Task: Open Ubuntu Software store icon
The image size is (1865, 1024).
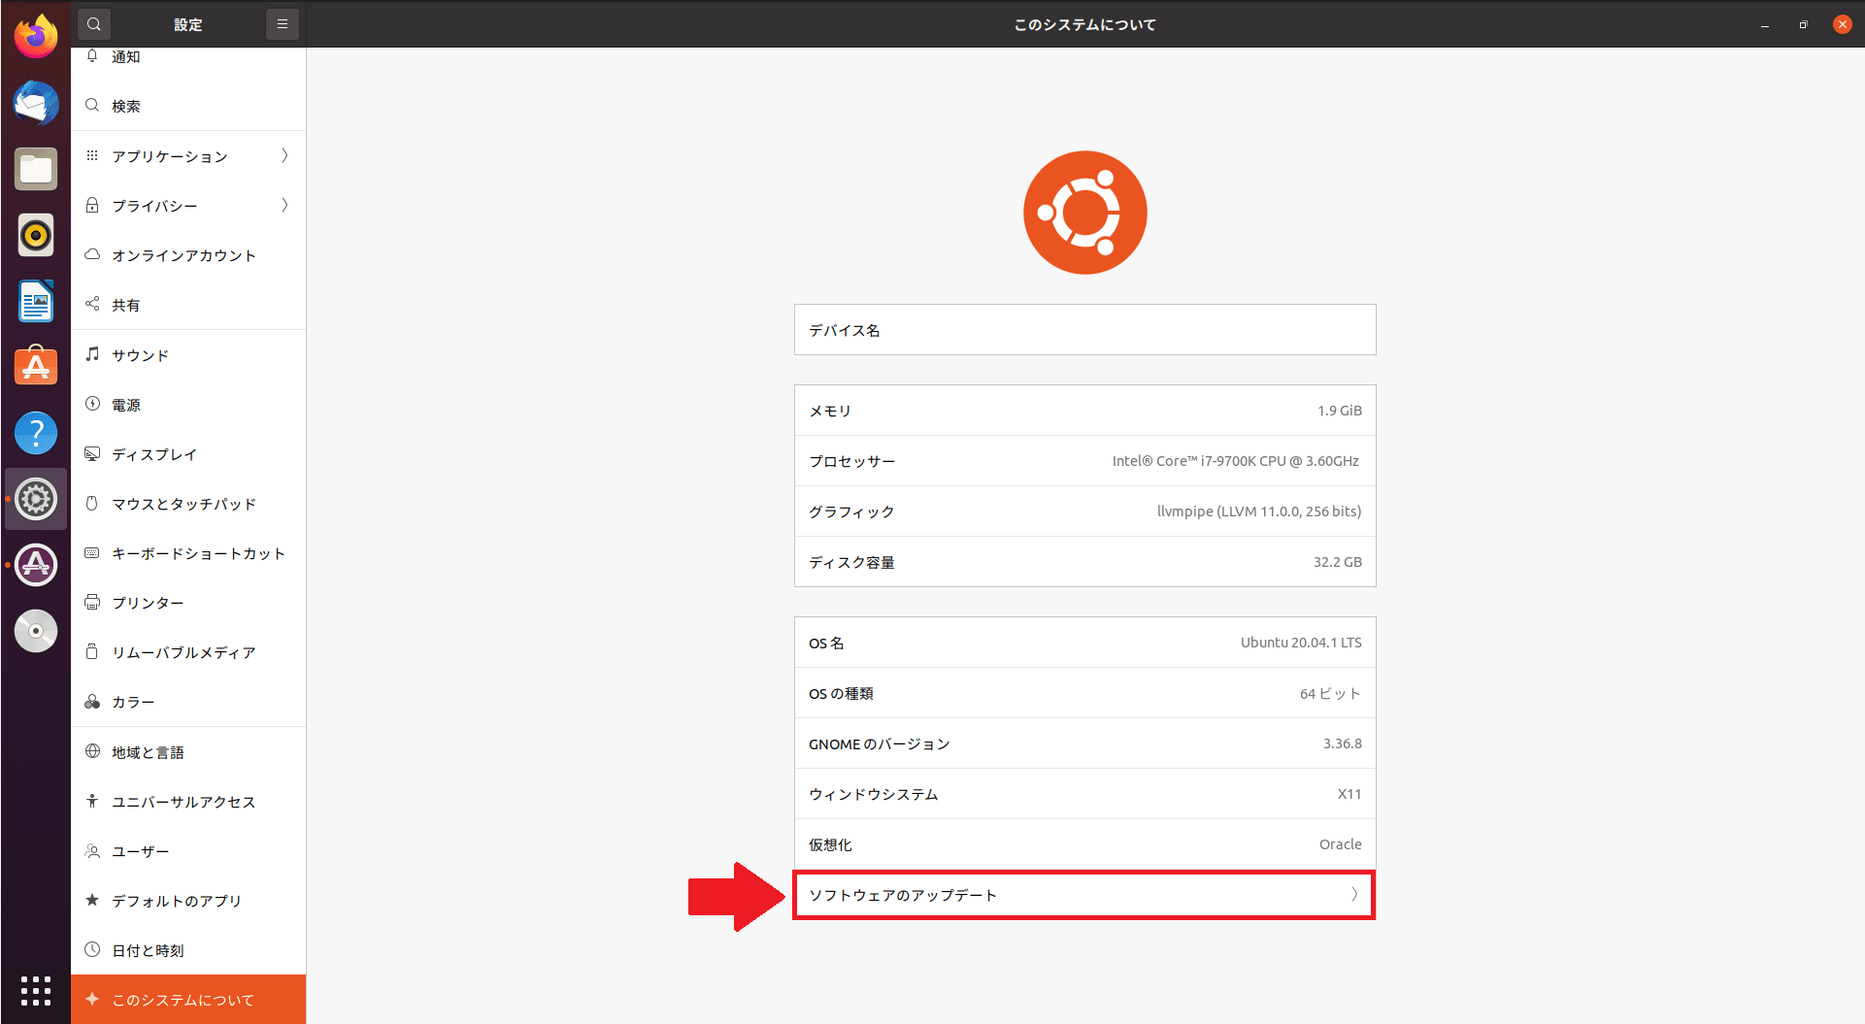Action: point(36,367)
